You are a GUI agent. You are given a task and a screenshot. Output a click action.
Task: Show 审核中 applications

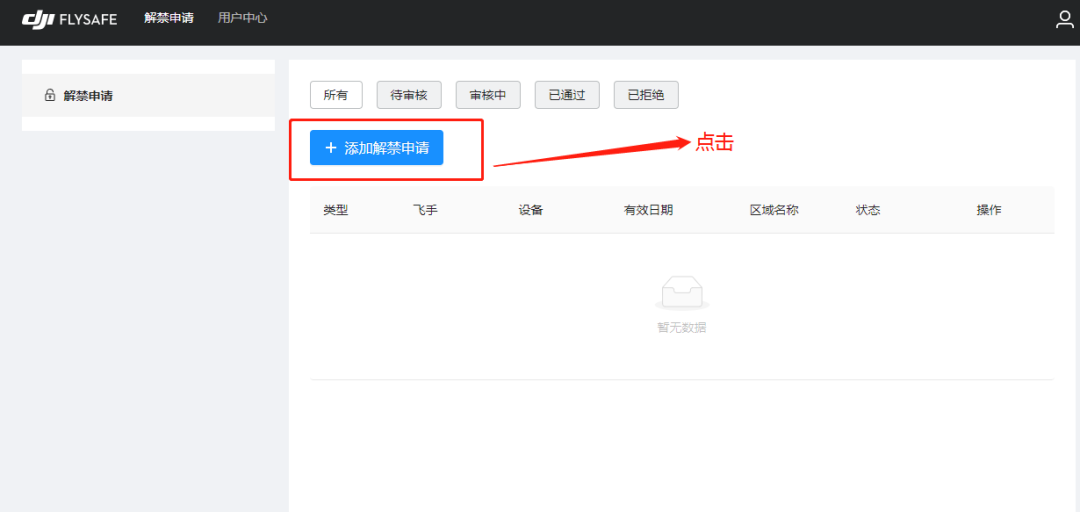coord(488,95)
